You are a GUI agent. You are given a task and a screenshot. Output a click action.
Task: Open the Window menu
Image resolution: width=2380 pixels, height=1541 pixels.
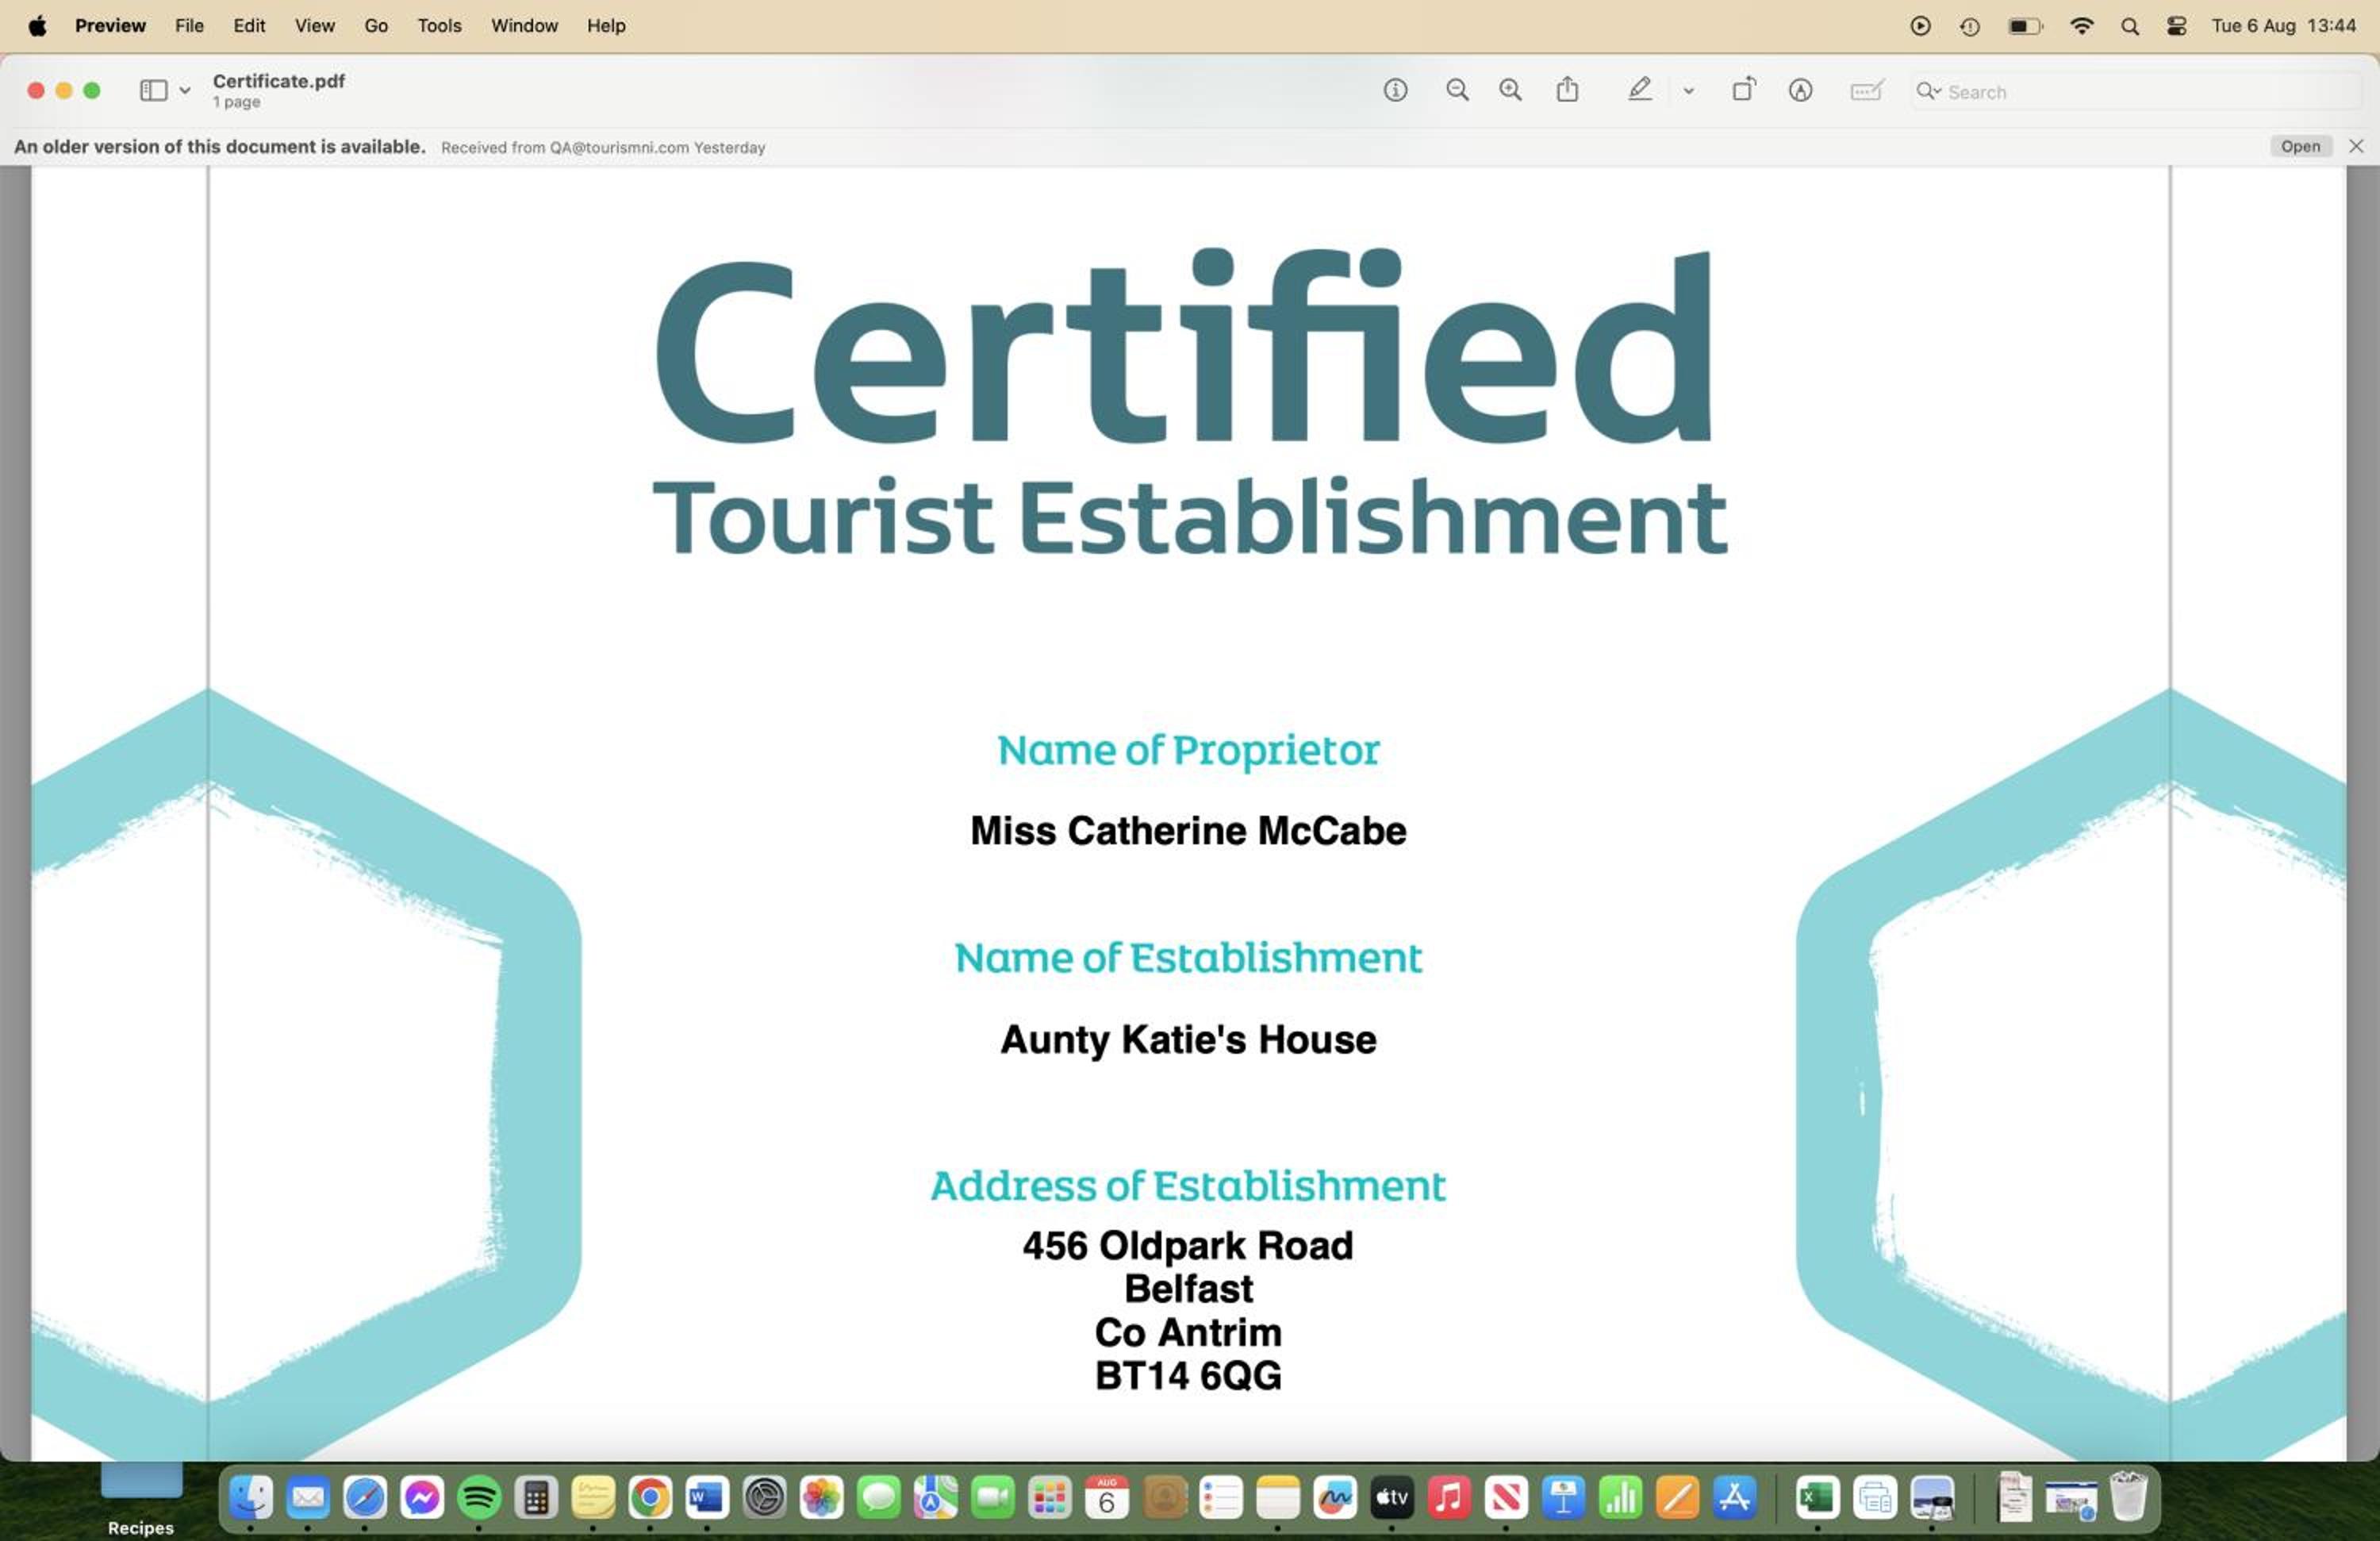coord(524,26)
